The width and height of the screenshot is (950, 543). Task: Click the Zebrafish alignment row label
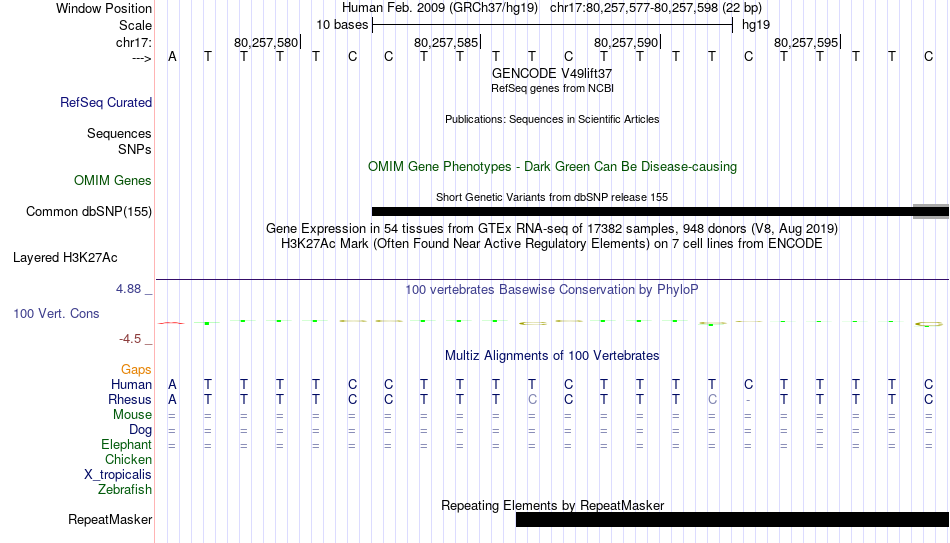tap(125, 490)
